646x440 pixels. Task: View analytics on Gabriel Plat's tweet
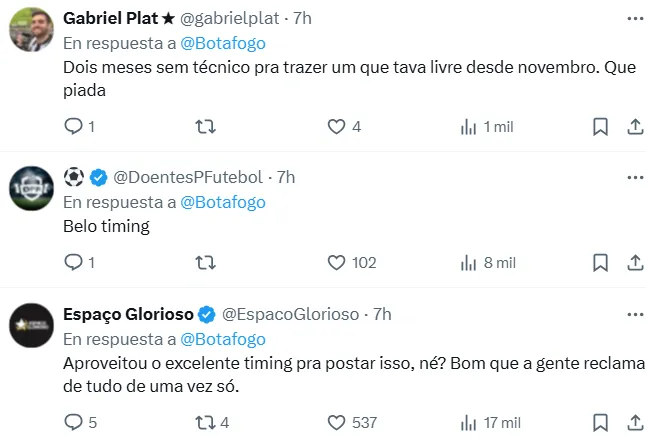point(468,127)
